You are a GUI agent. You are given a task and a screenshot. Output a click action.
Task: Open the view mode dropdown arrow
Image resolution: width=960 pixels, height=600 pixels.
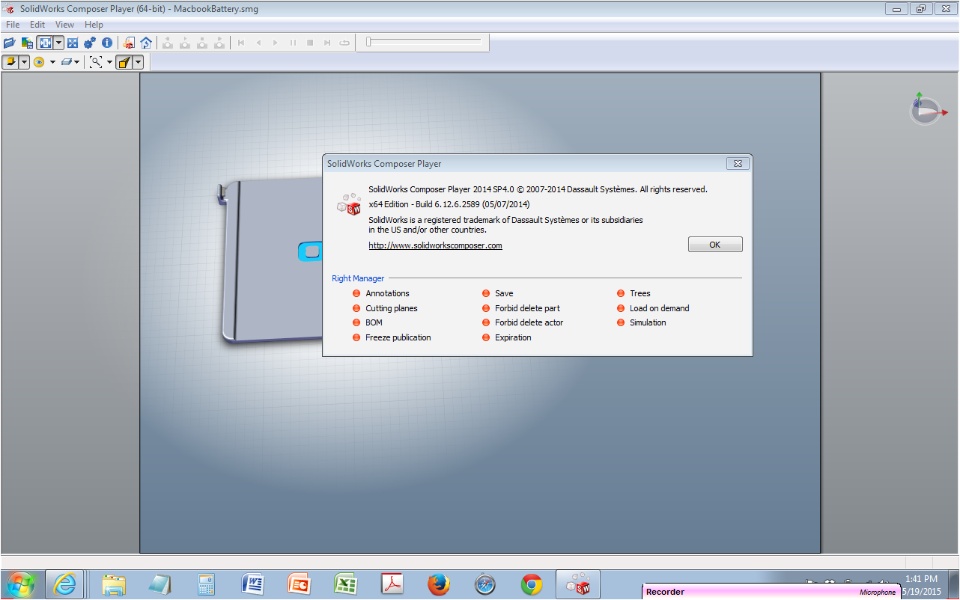point(59,43)
